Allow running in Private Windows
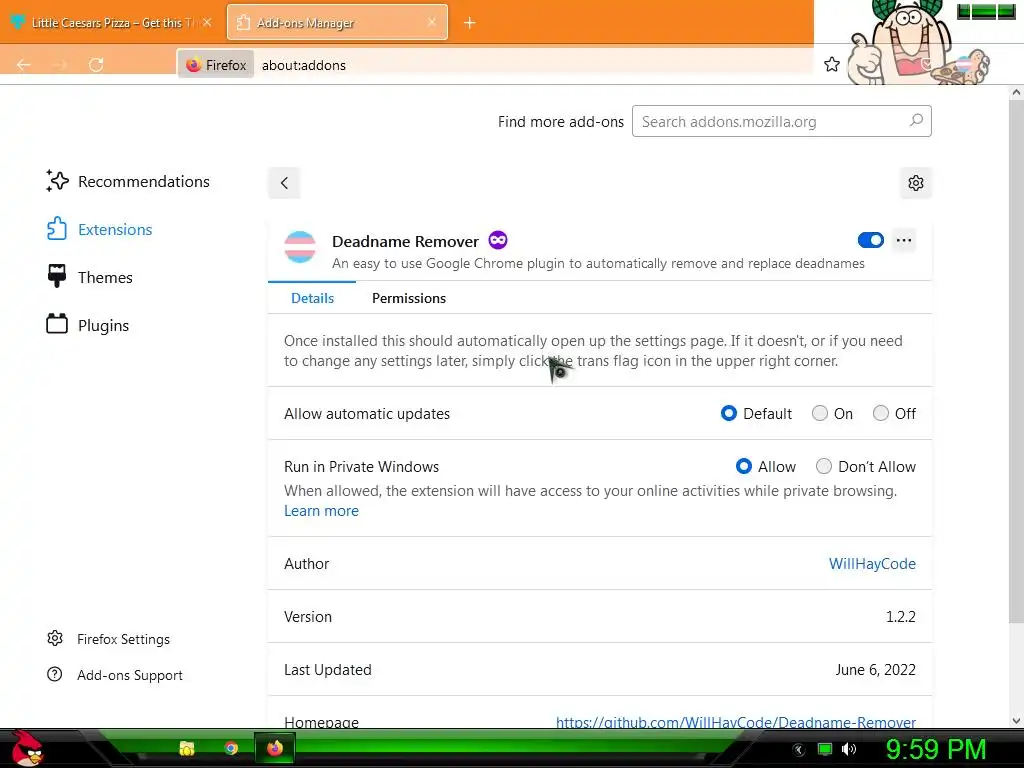1024x768 pixels. click(744, 466)
